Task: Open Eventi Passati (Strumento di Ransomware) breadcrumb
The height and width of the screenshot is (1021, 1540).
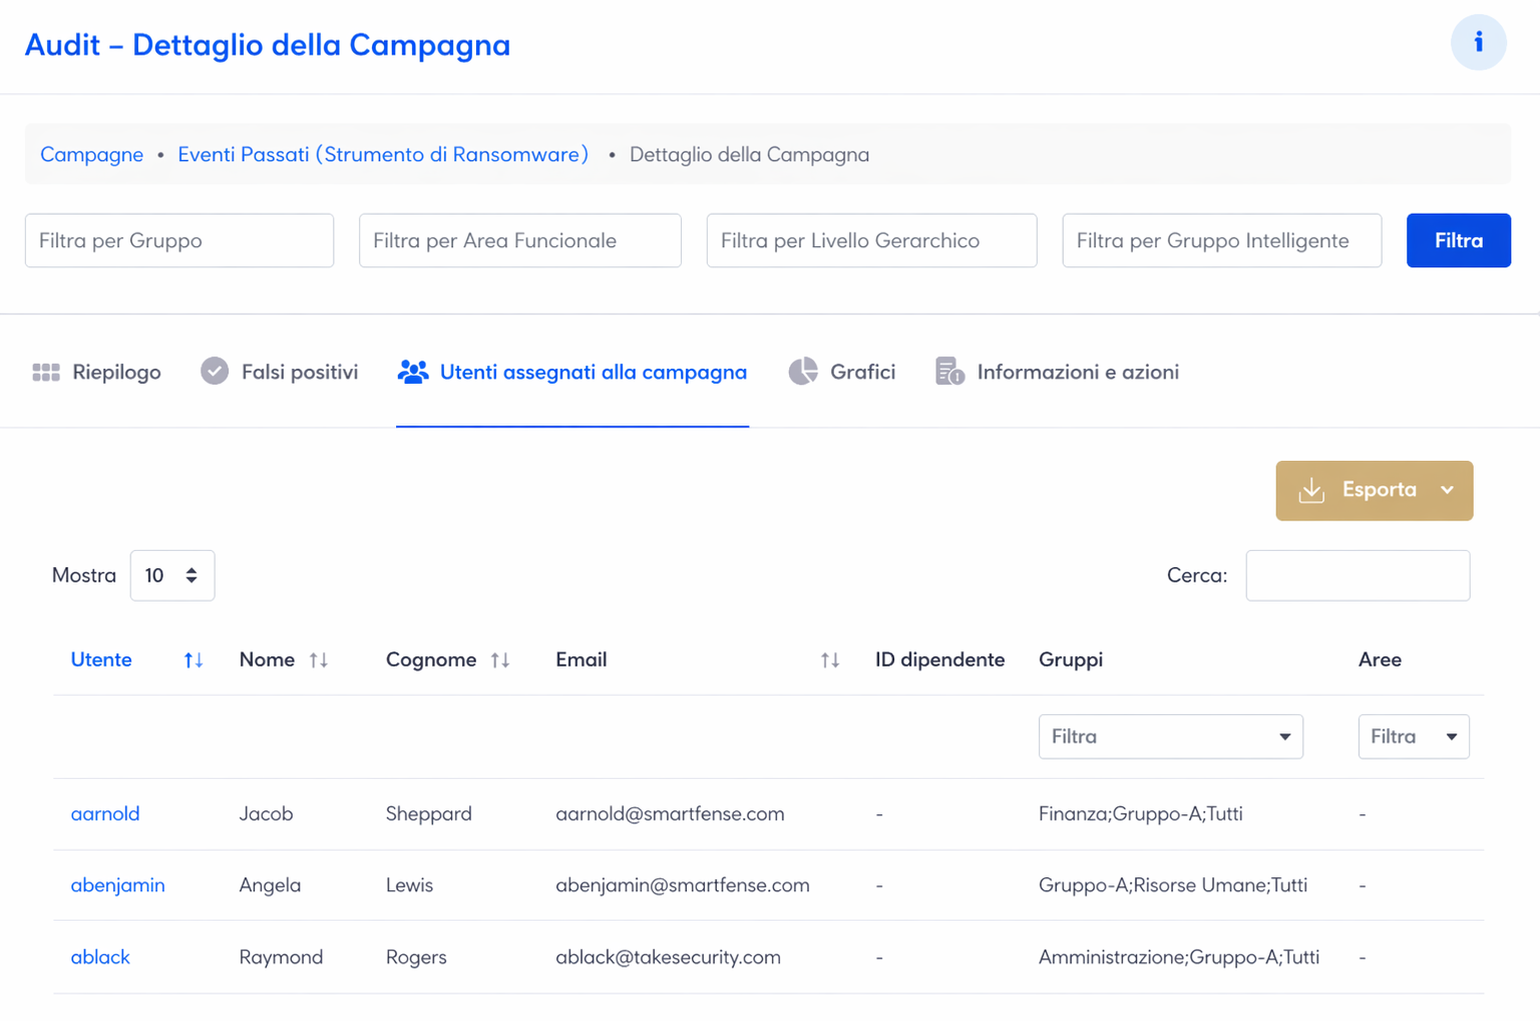Action: pyautogui.click(x=383, y=155)
